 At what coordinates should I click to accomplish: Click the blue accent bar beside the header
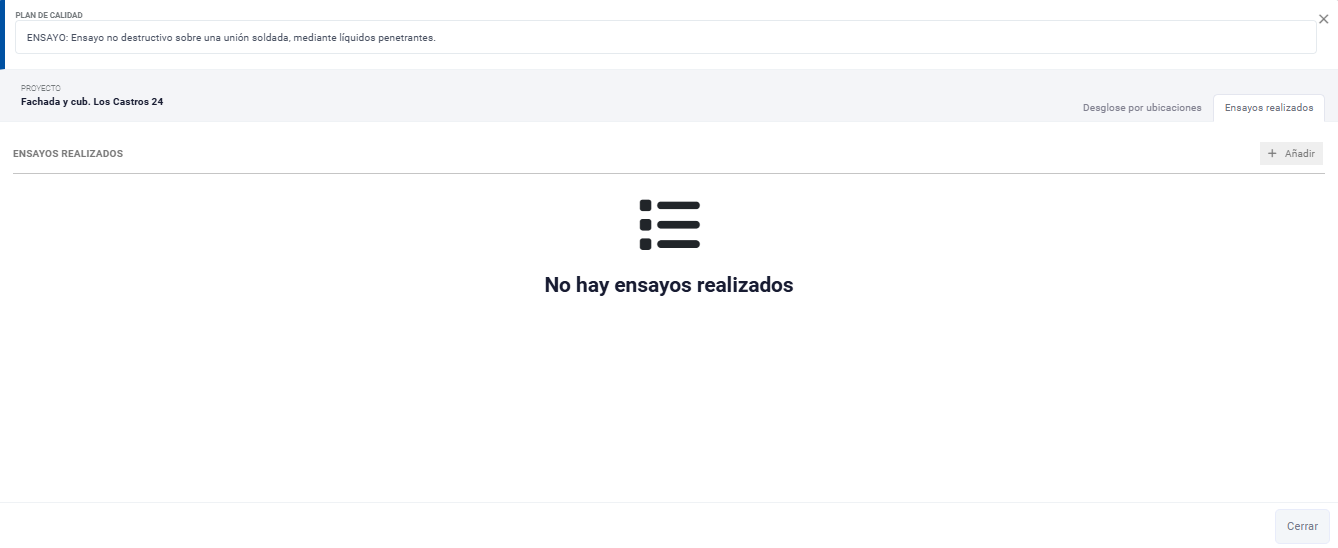point(3,35)
